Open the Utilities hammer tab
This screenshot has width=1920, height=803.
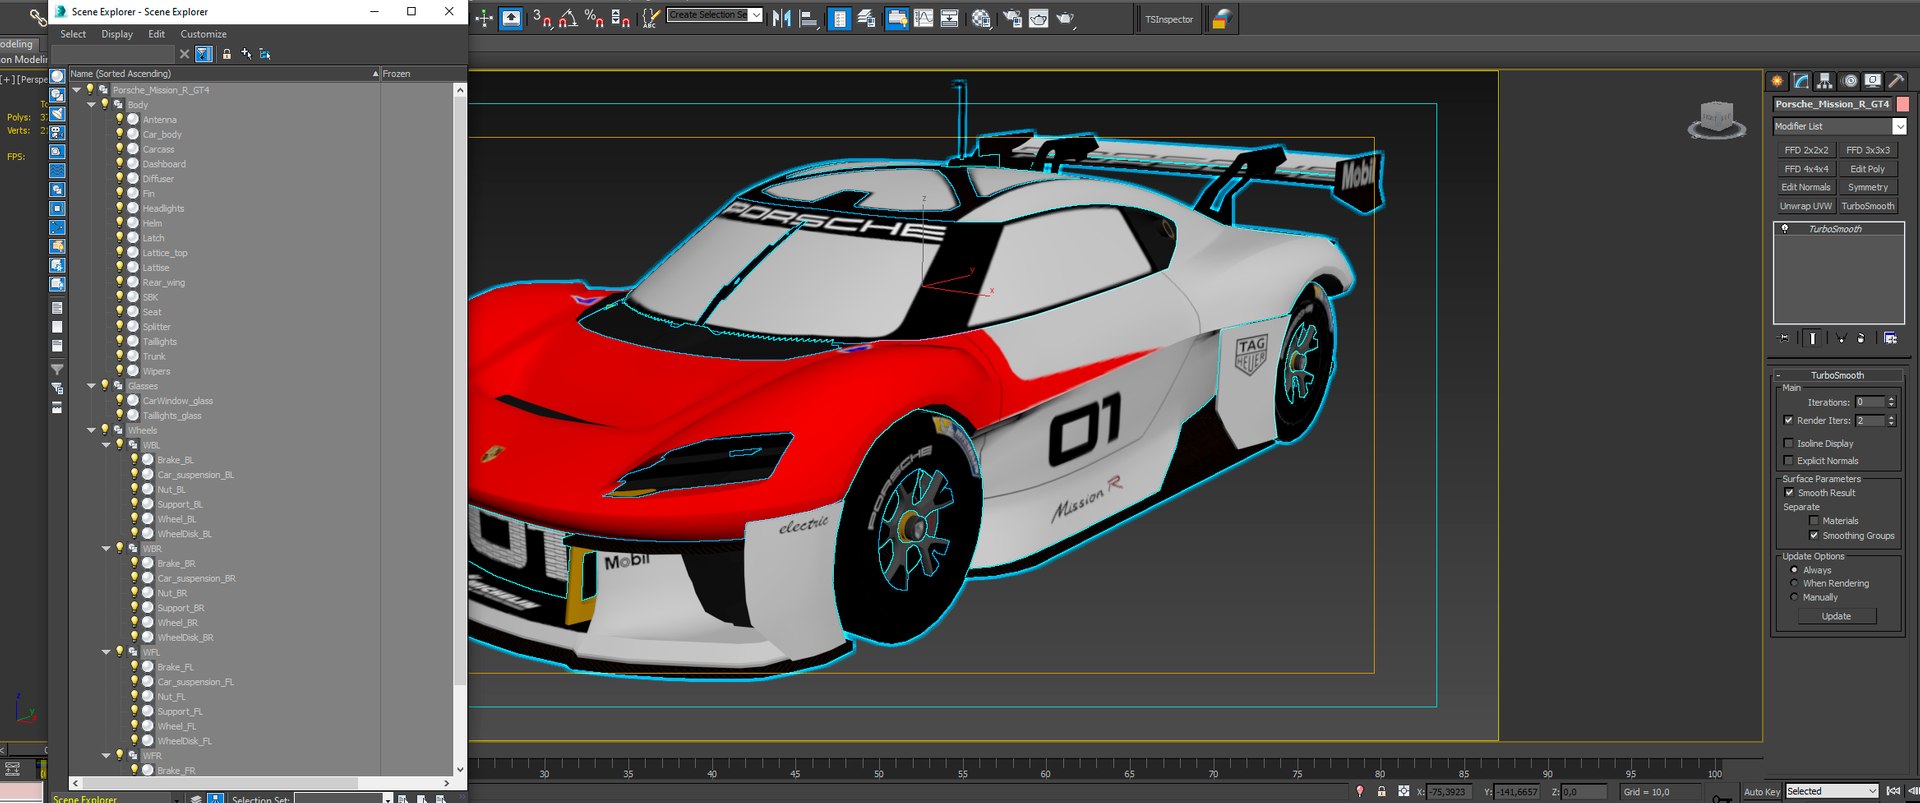(1896, 81)
